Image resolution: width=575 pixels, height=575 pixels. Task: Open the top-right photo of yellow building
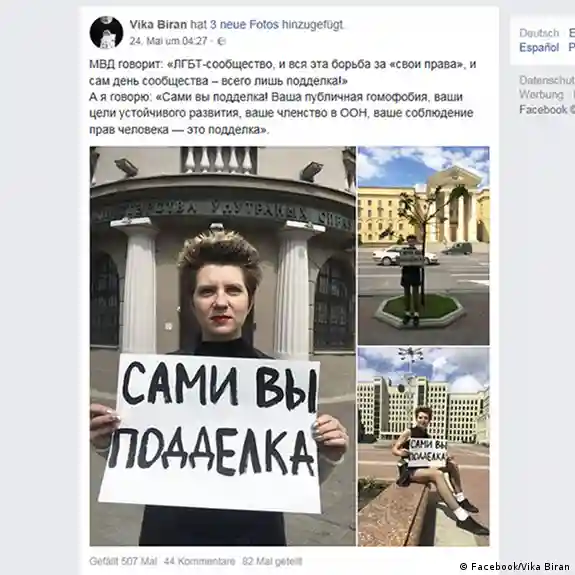[424, 246]
